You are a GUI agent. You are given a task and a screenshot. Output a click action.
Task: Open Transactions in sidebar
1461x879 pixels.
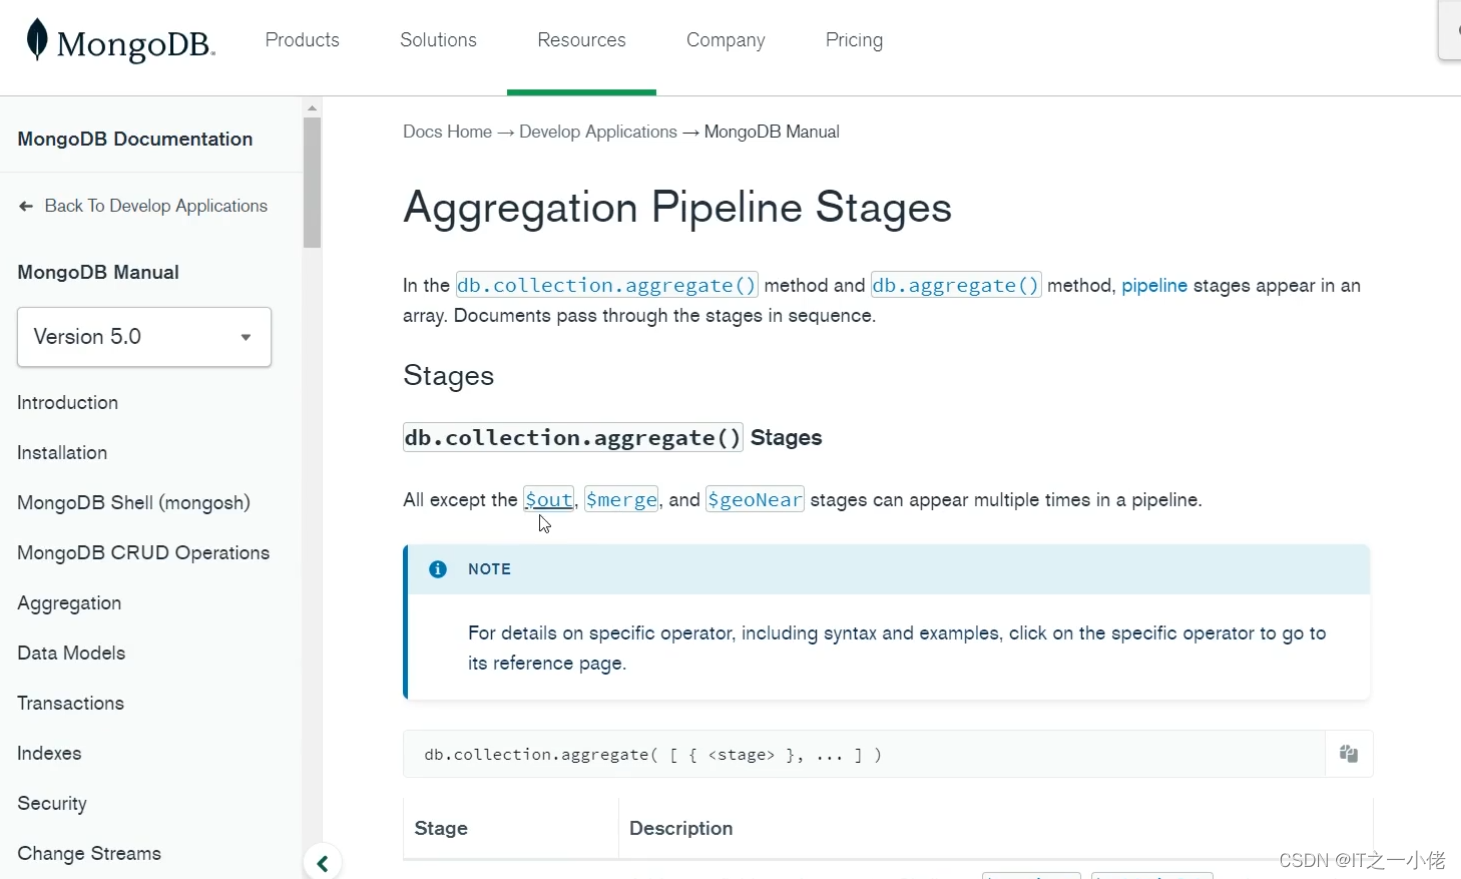[x=70, y=703]
